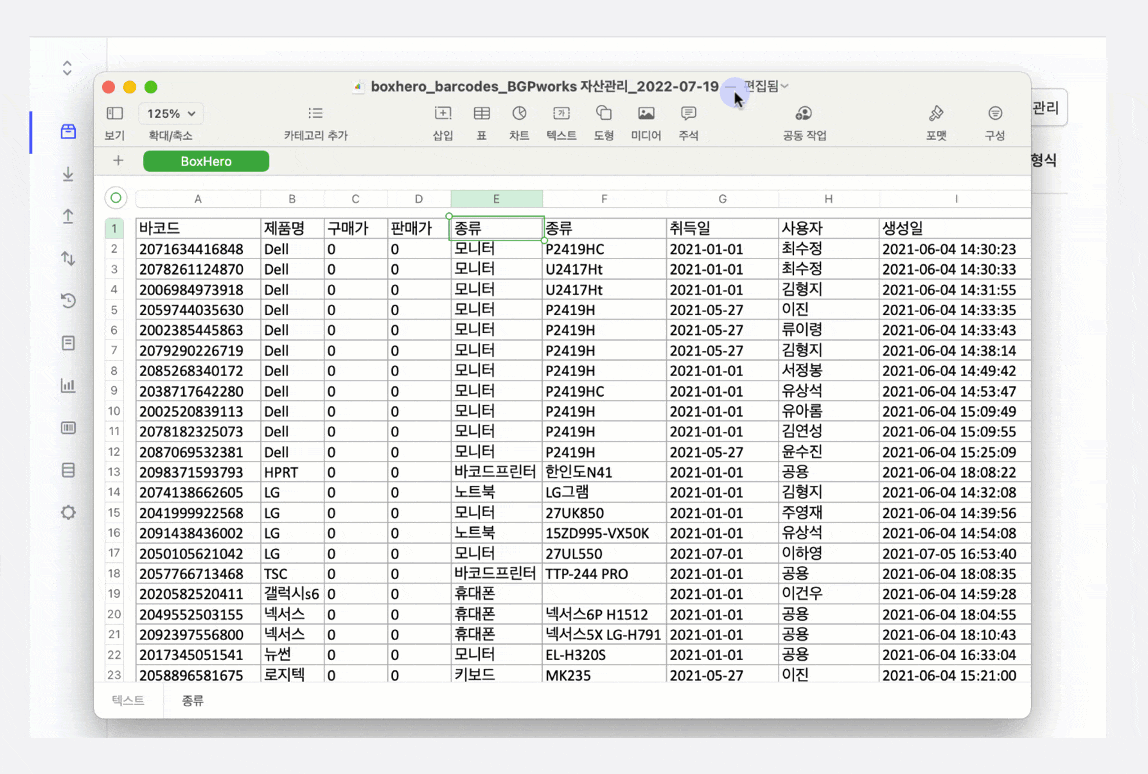Click the Add Category list icon
The image size is (1148, 774).
316,113
